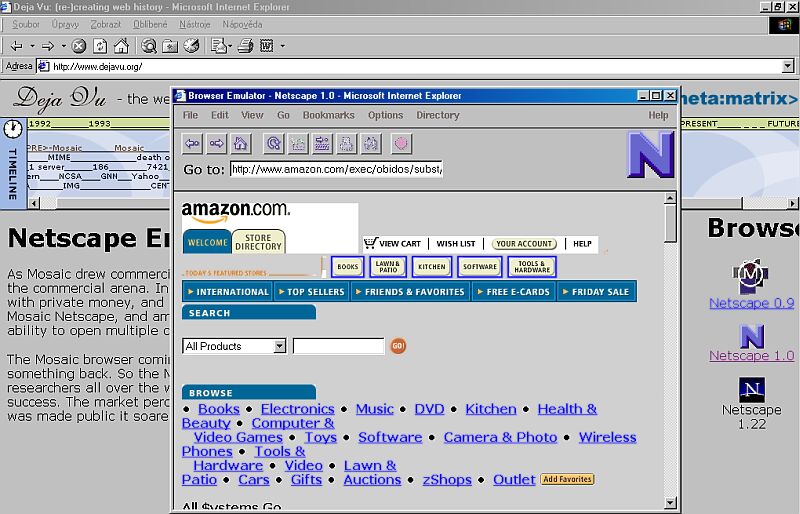Click the Netscape 1.0 browser icon
The width and height of the screenshot is (800, 514).
[752, 336]
